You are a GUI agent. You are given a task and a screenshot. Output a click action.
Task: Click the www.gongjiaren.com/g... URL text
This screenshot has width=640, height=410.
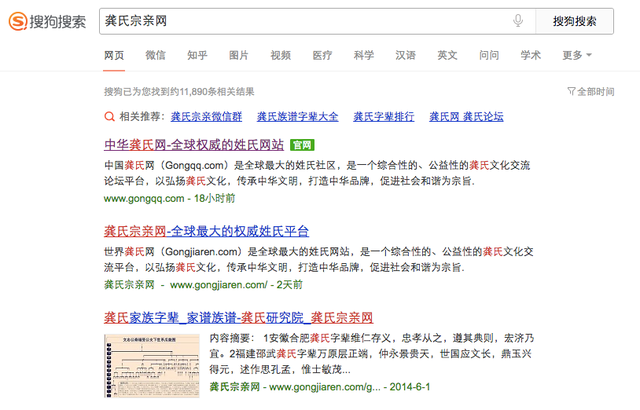324,387
